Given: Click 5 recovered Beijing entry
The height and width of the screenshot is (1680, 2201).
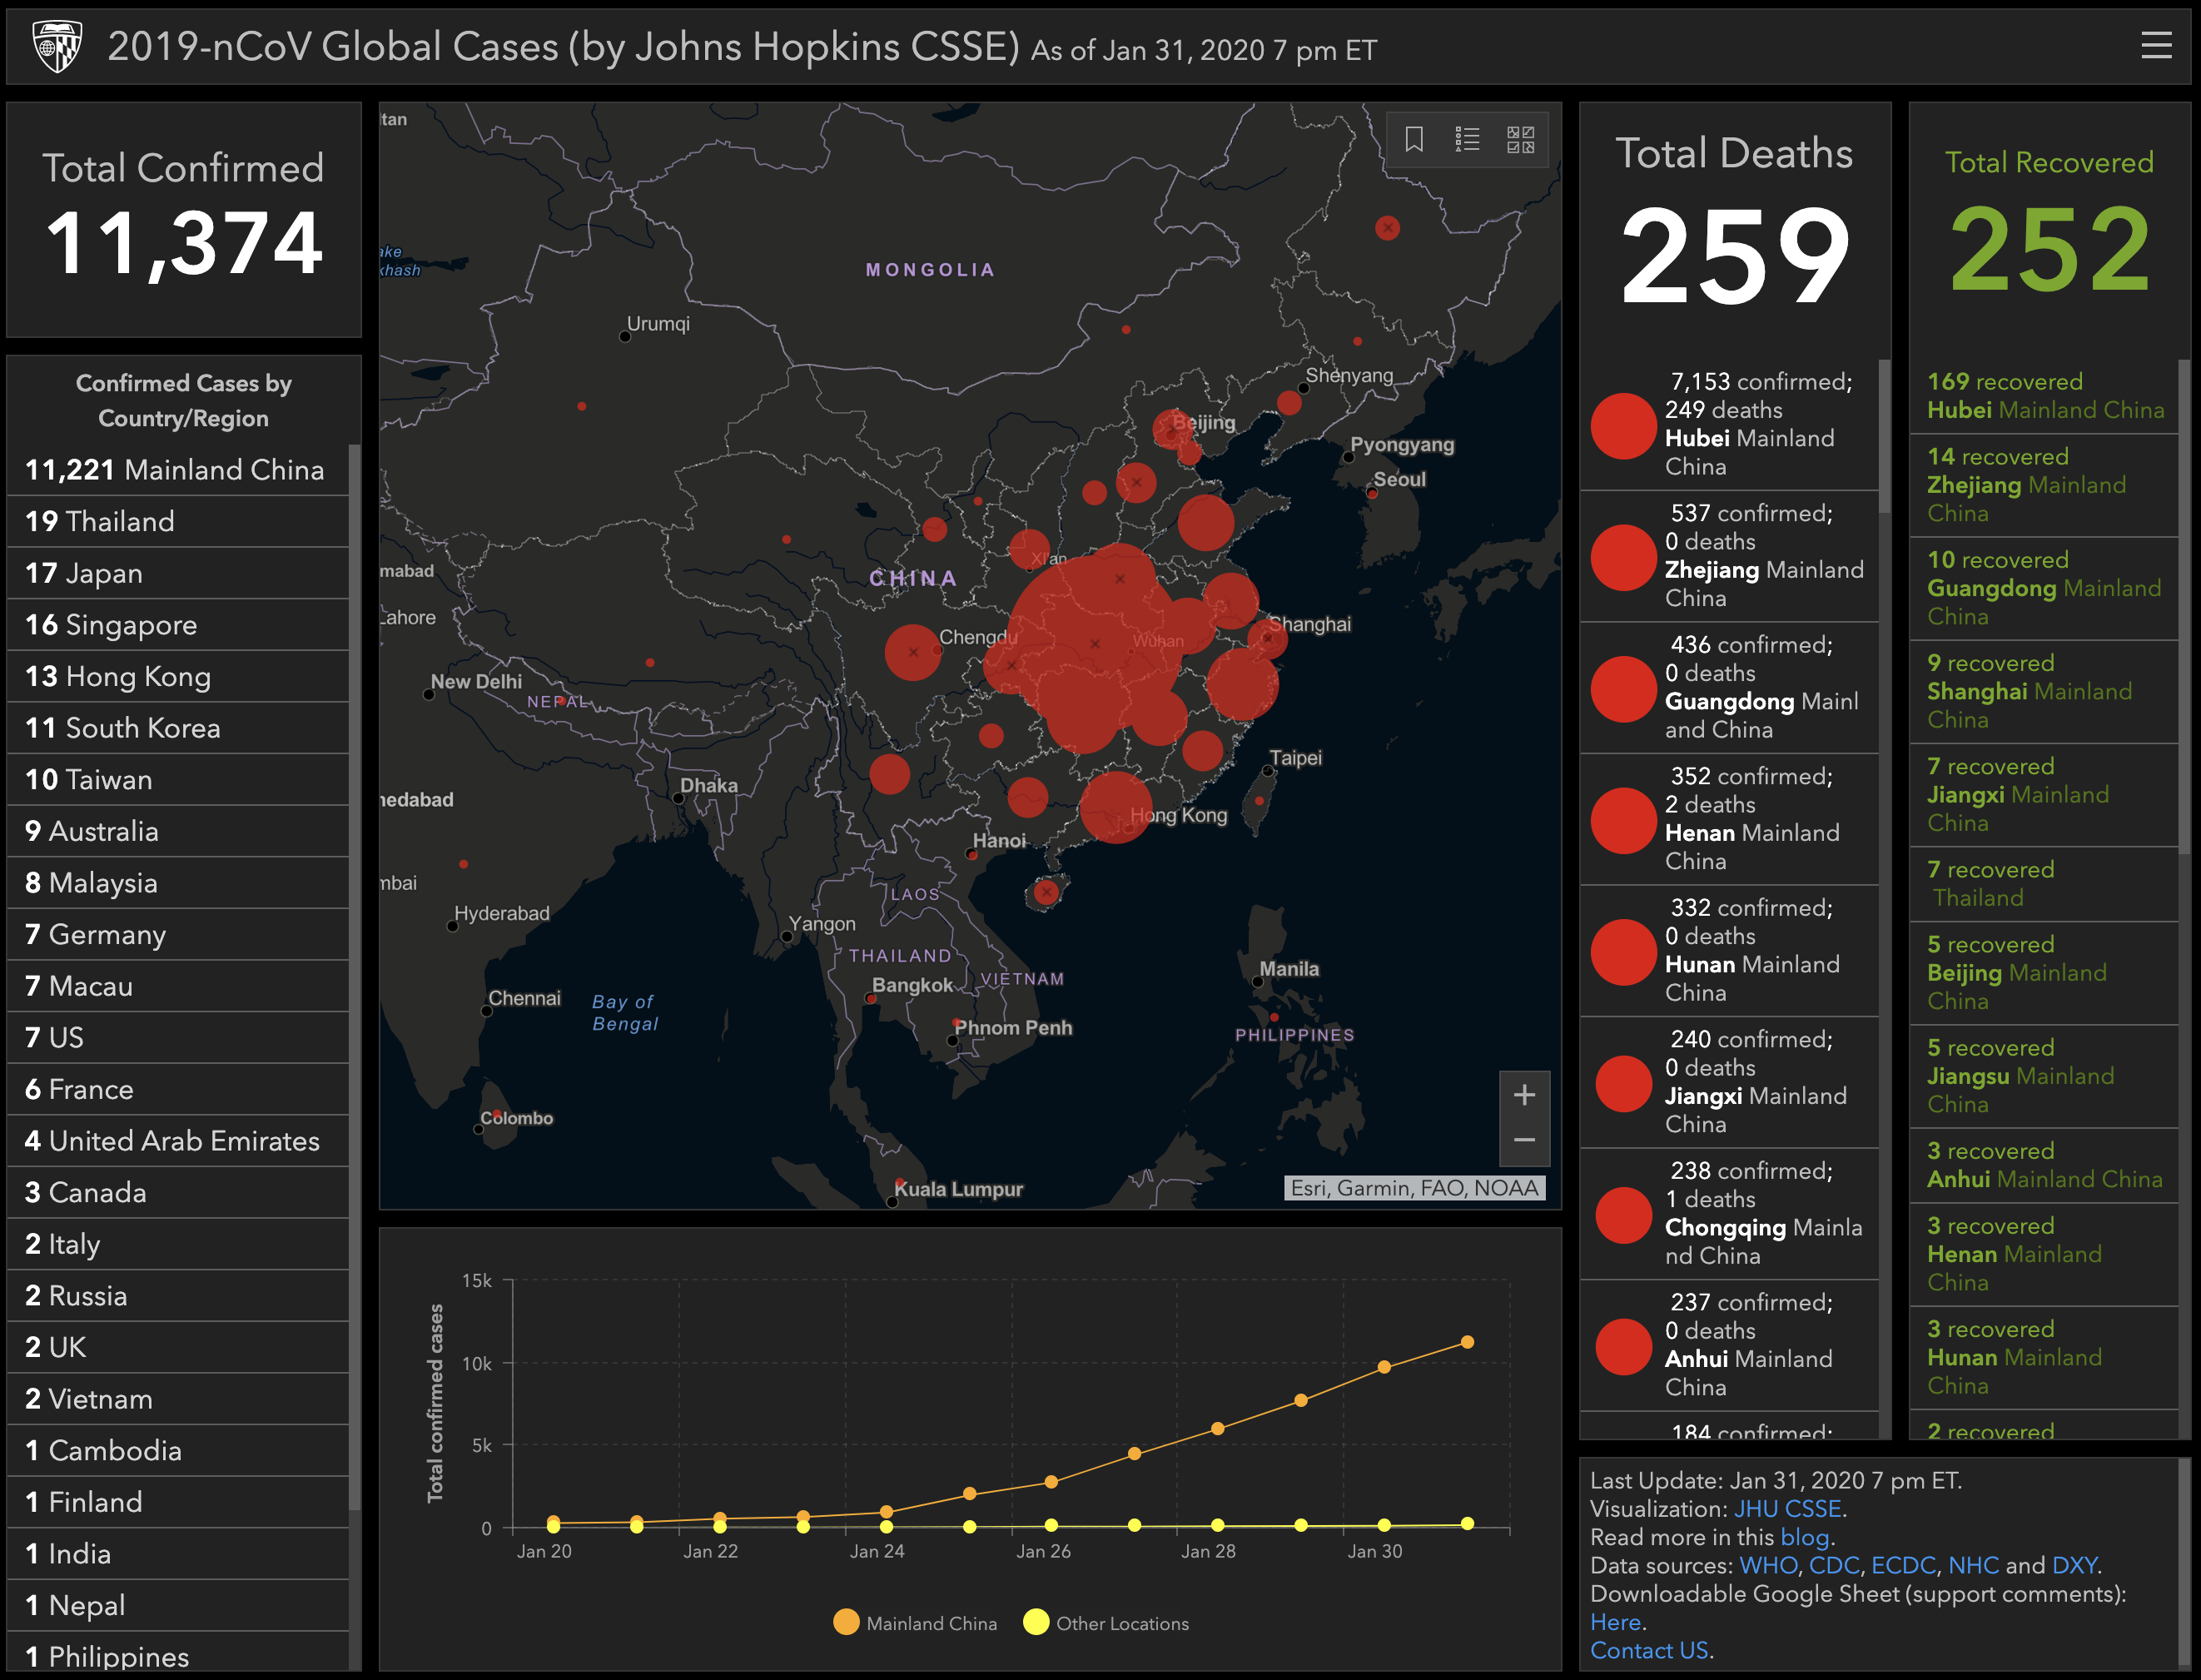Looking at the screenshot, I should [2044, 973].
